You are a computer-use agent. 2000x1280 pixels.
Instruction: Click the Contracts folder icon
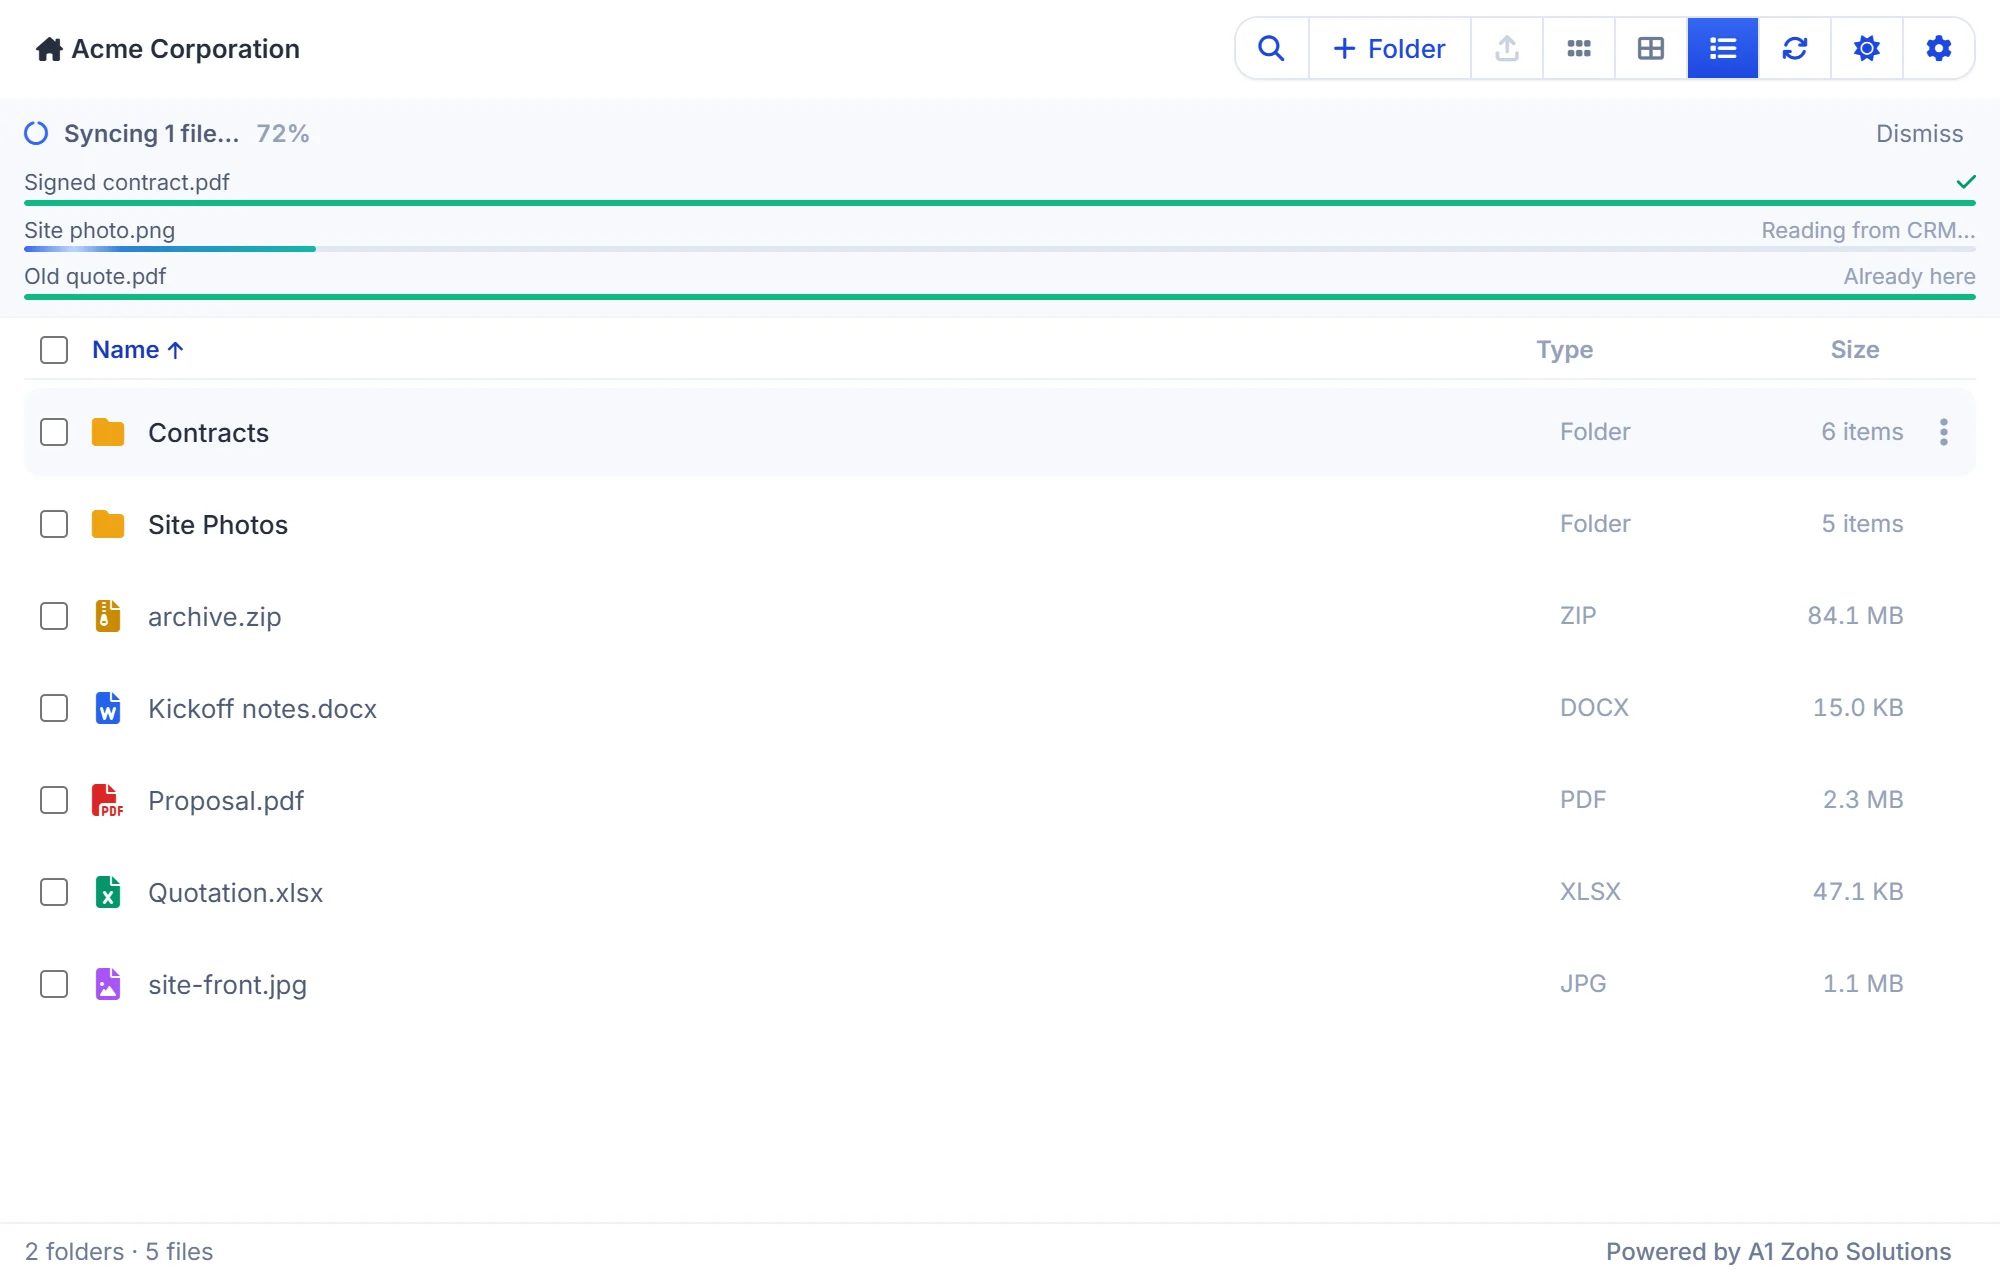pos(108,432)
